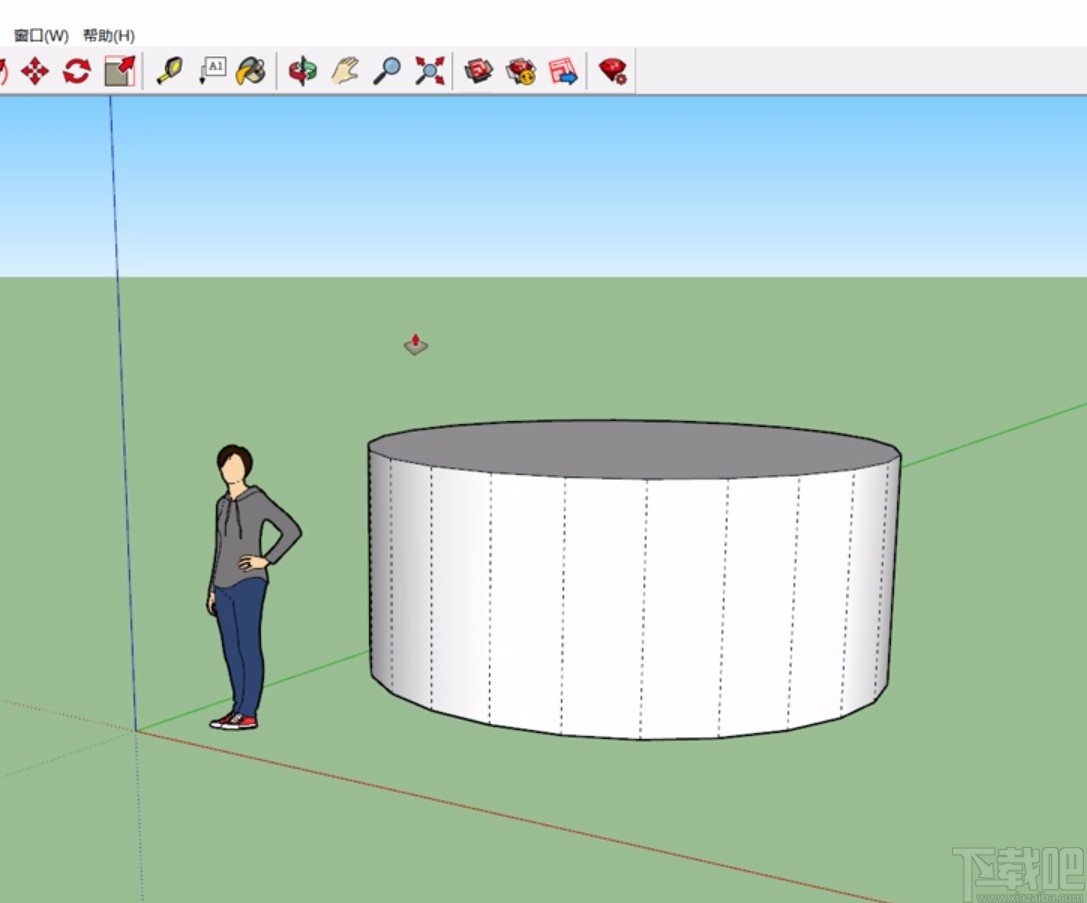Select the Rotate tool
Screen dimensions: 1087x903
pyautogui.click(x=77, y=70)
